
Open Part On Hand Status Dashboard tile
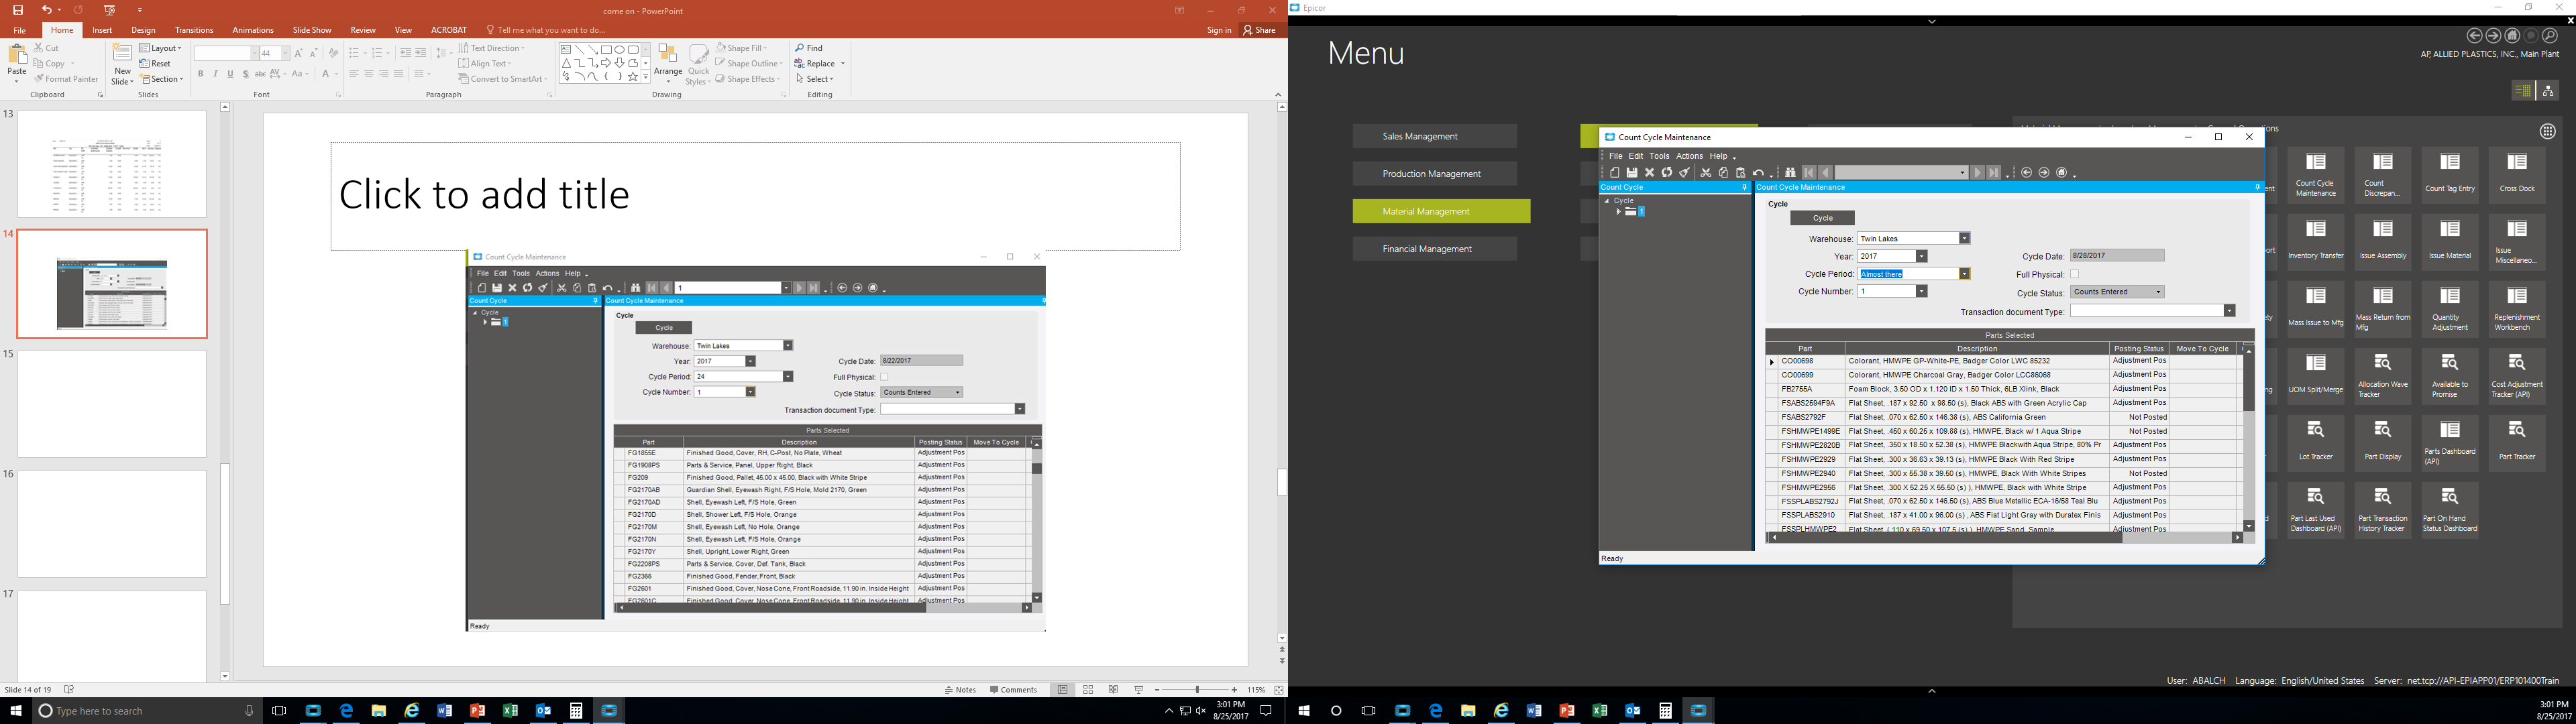2450,510
